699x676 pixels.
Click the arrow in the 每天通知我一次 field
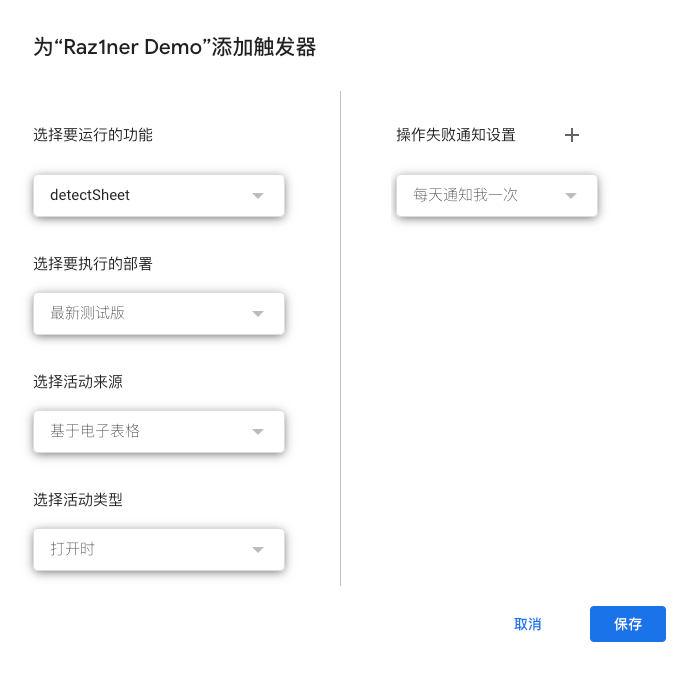tap(571, 195)
